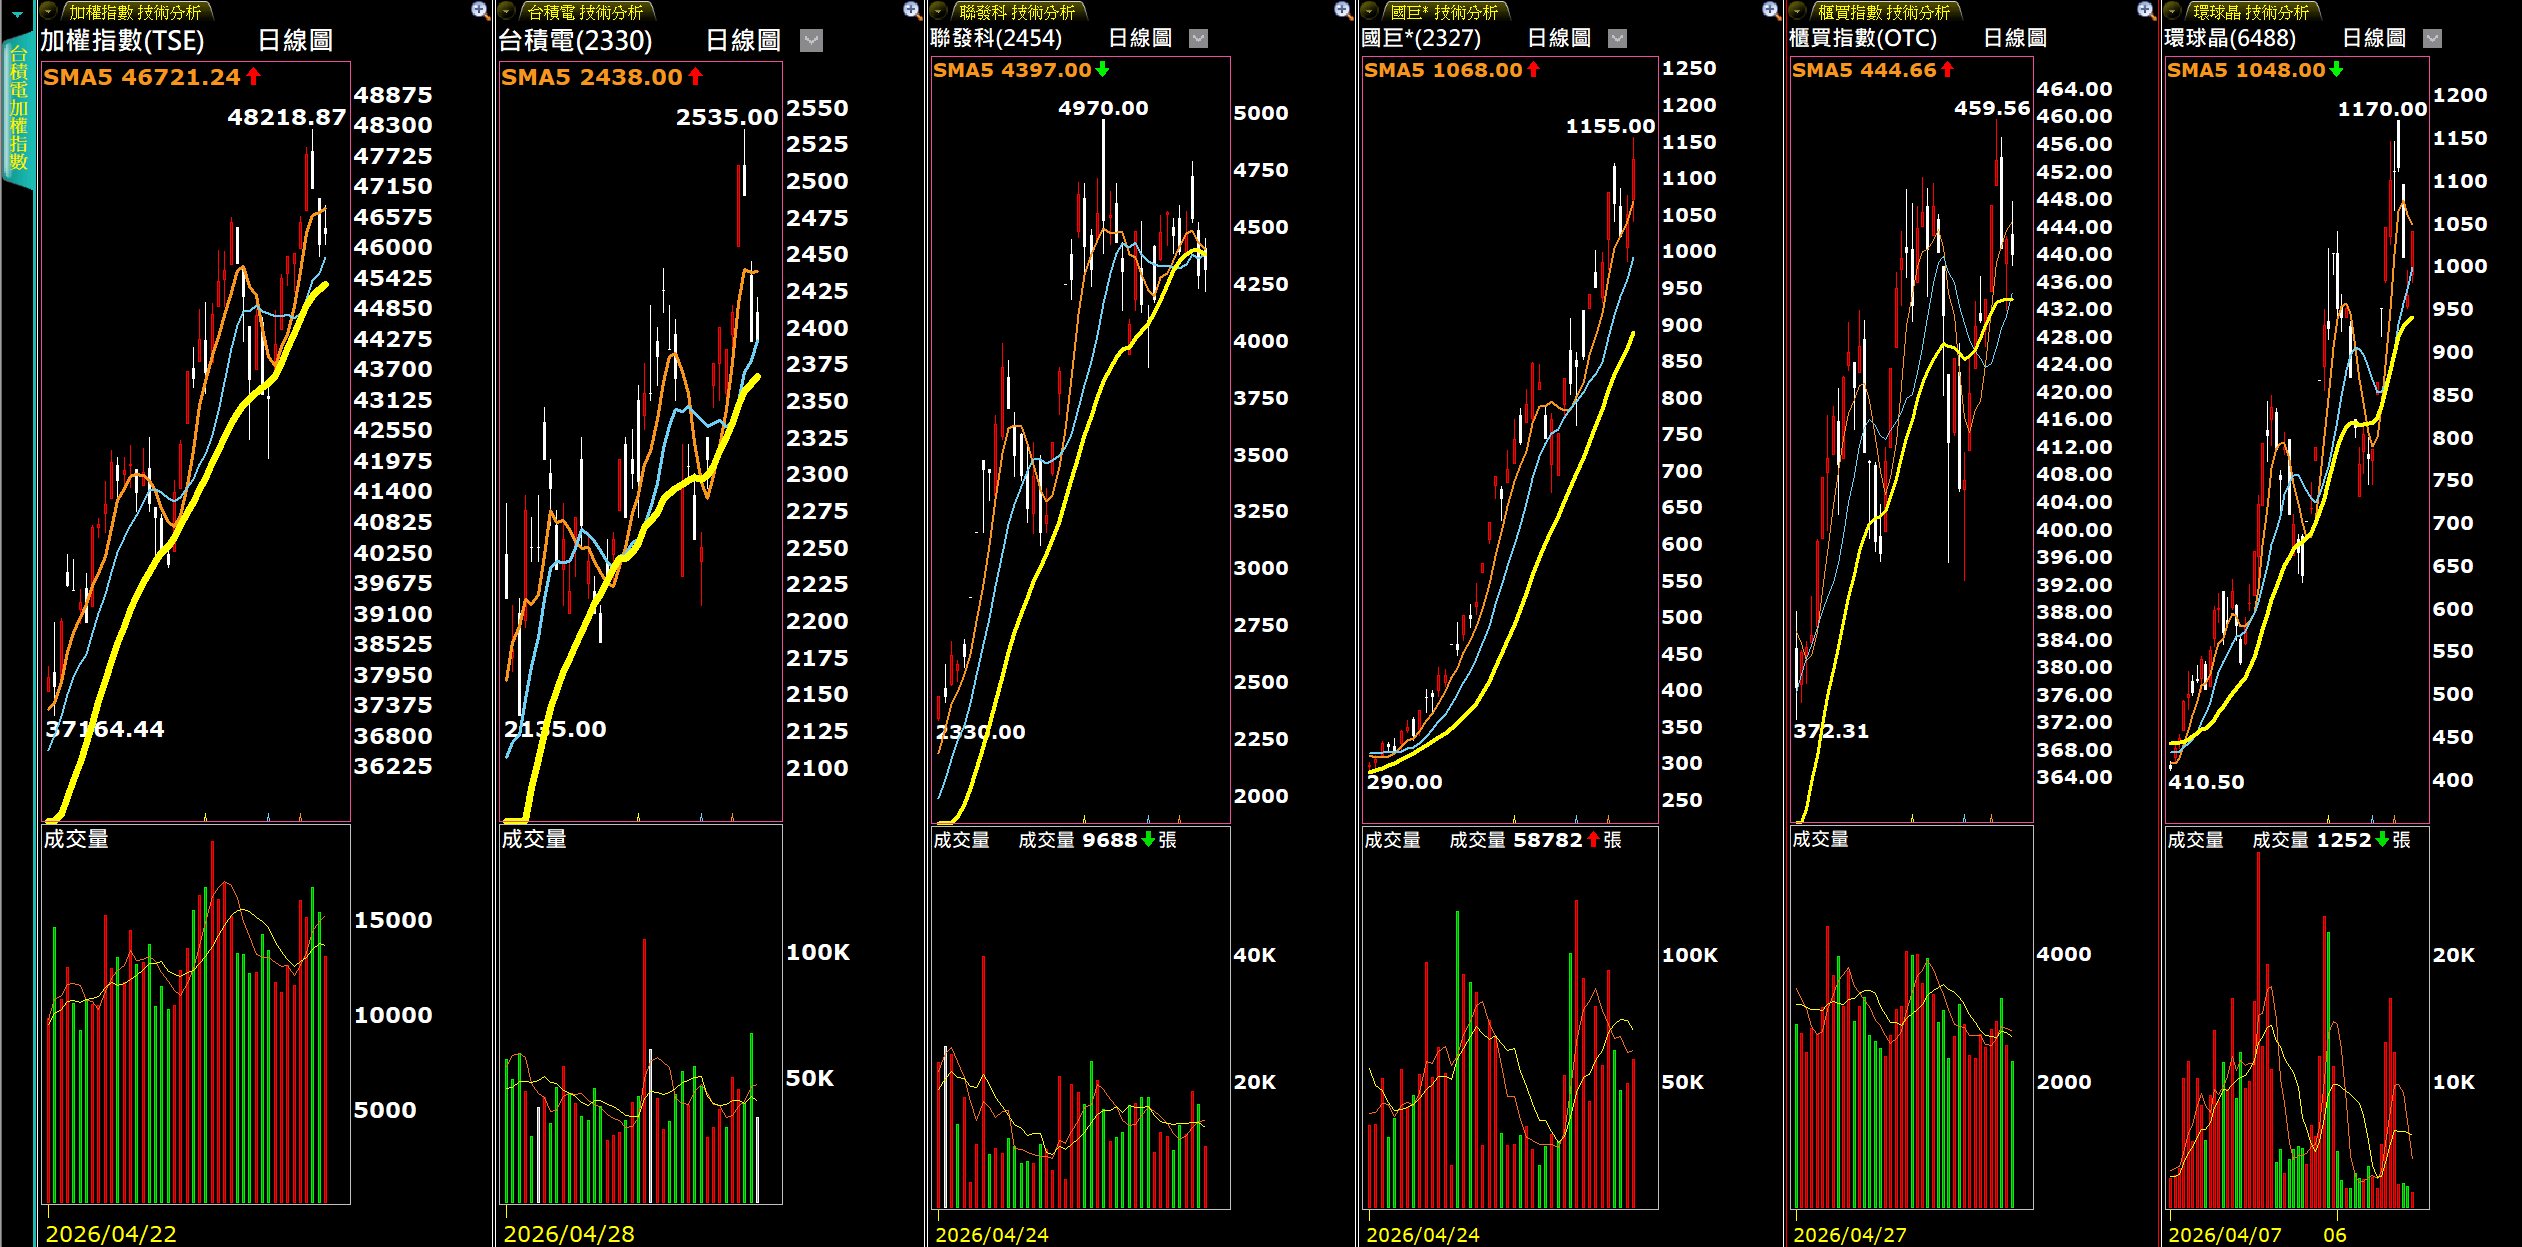Click the 日線圖 label beside 櫃買指數(OTC)

[x=2015, y=38]
